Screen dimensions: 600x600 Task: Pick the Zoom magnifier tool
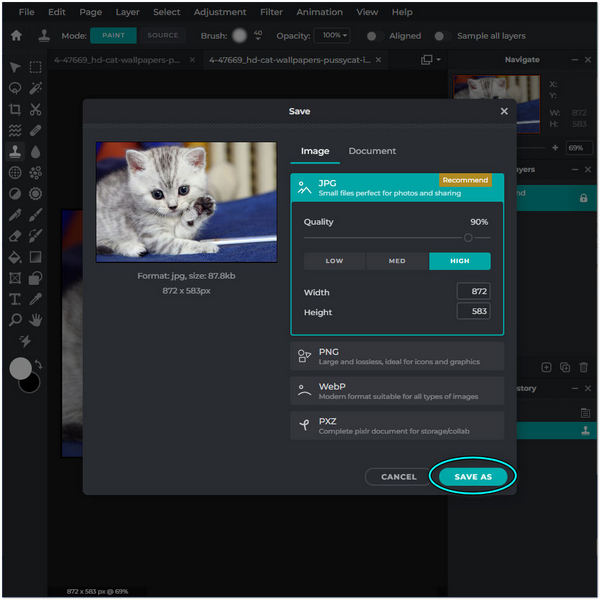click(x=15, y=320)
